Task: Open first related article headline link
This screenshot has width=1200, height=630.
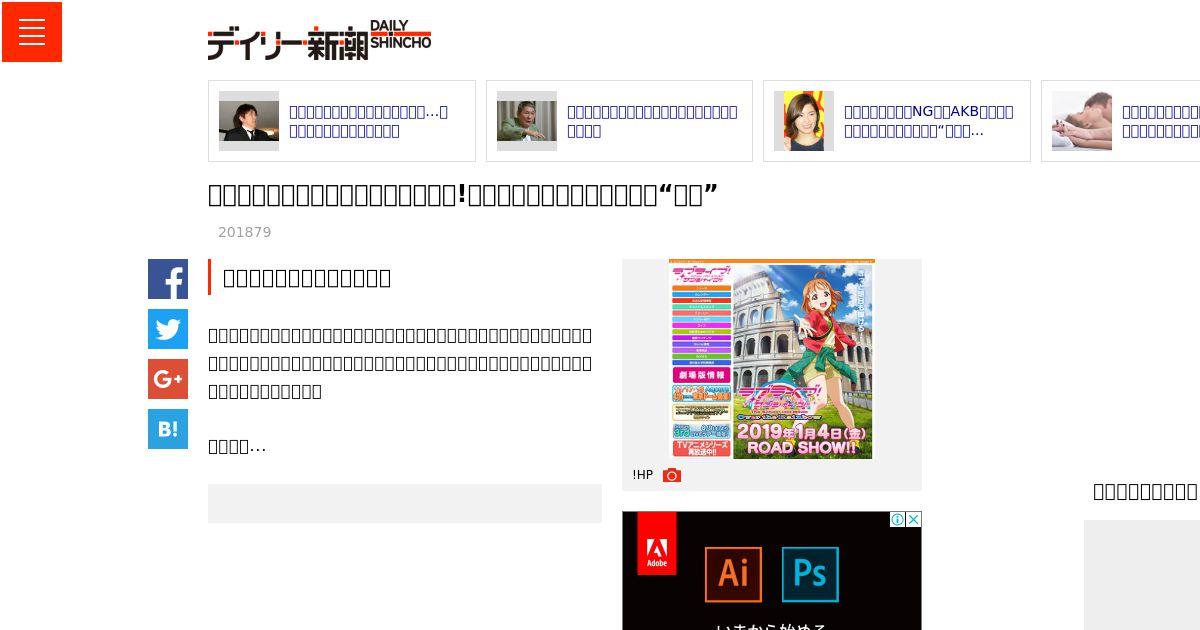Action: 369,121
